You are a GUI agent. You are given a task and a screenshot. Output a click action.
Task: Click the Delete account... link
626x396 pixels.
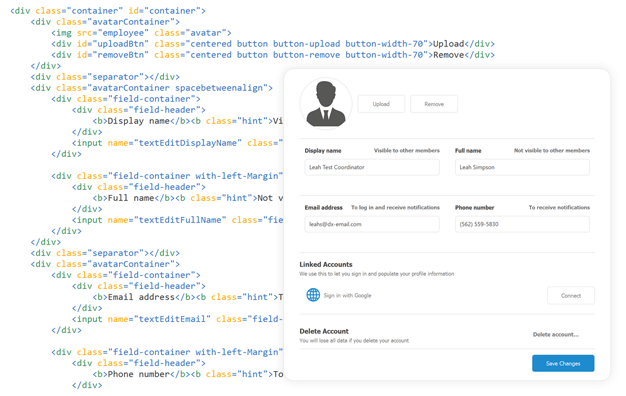556,335
